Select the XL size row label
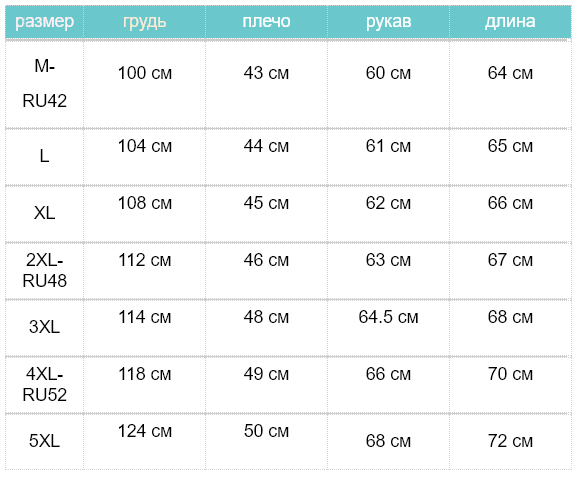This screenshot has width=577, height=482. point(45,213)
